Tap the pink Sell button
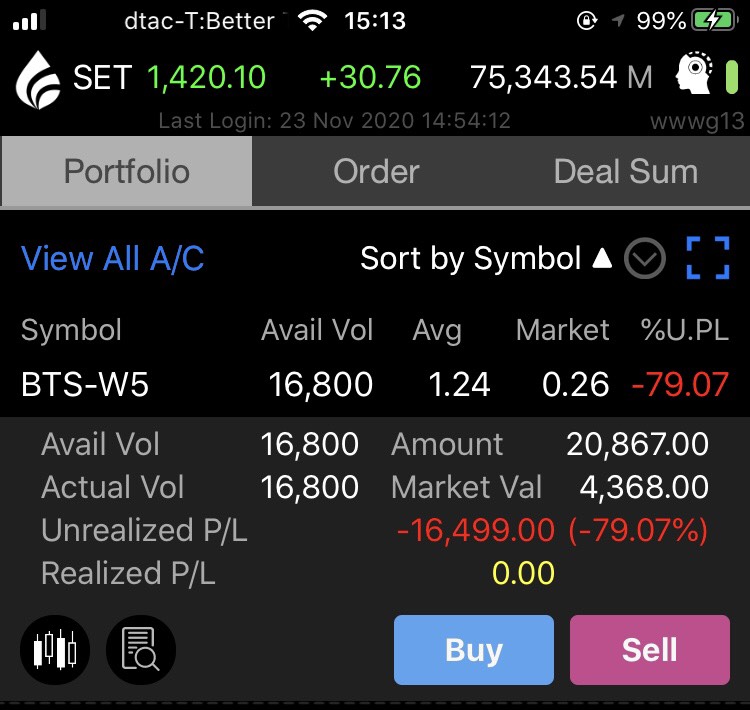The height and width of the screenshot is (710, 750). coord(650,650)
